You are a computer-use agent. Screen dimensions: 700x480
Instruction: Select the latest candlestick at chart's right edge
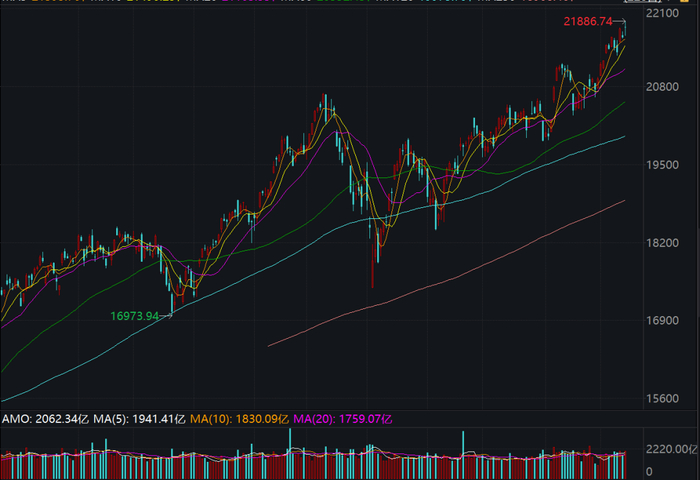(625, 28)
